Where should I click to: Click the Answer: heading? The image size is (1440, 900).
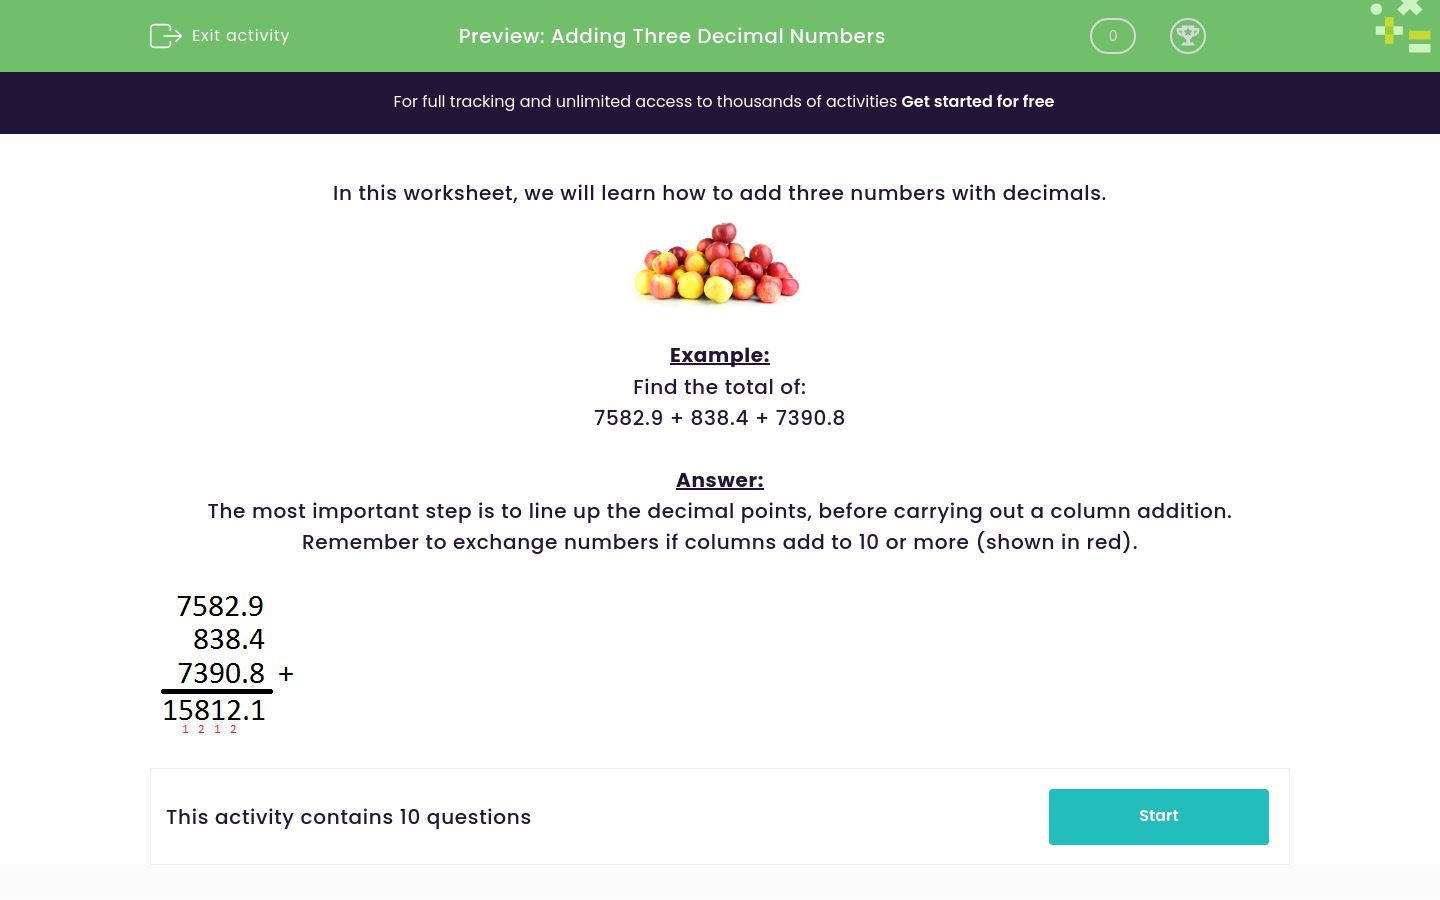tap(719, 480)
